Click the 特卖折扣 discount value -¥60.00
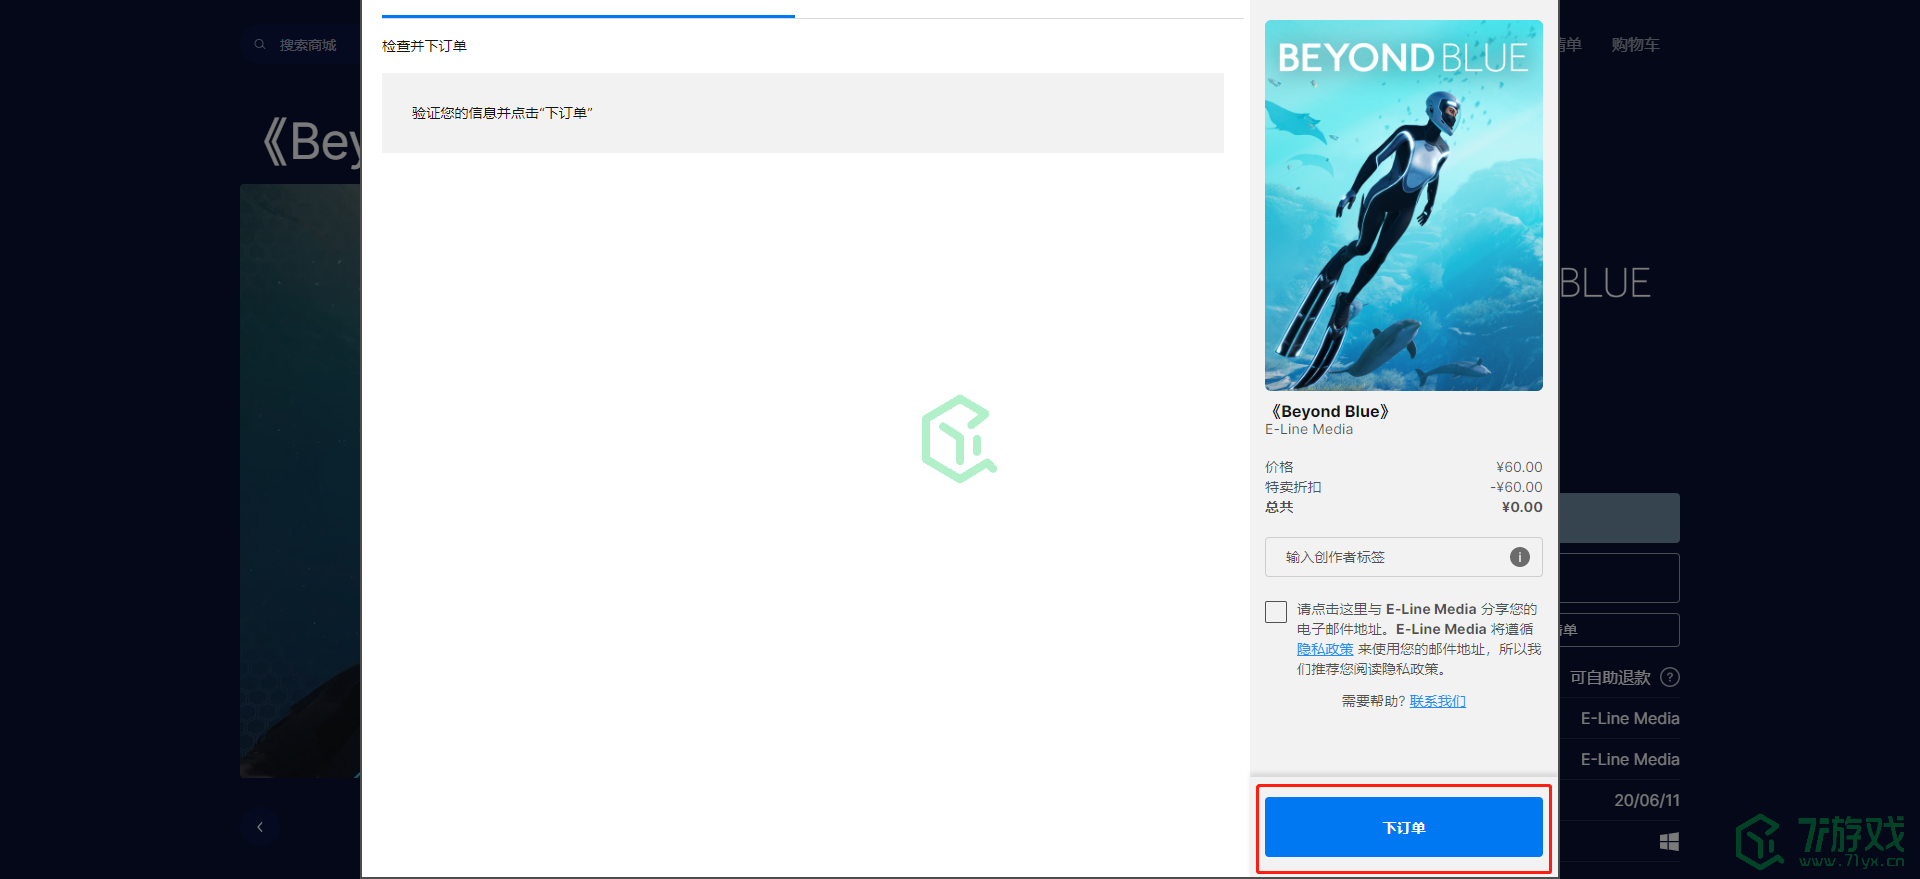 coord(1516,487)
